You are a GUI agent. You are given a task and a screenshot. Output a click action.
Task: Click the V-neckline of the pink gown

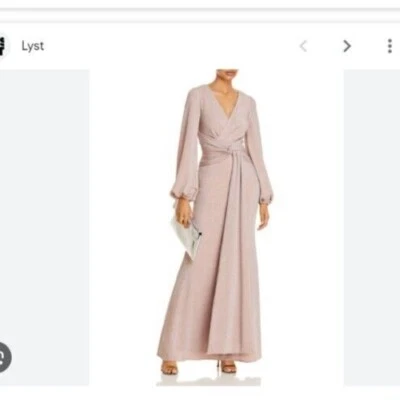[223, 102]
